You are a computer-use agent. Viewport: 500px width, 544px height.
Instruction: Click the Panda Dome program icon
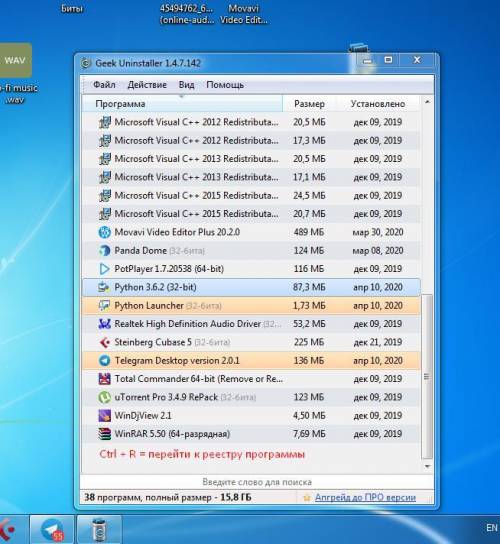104,250
